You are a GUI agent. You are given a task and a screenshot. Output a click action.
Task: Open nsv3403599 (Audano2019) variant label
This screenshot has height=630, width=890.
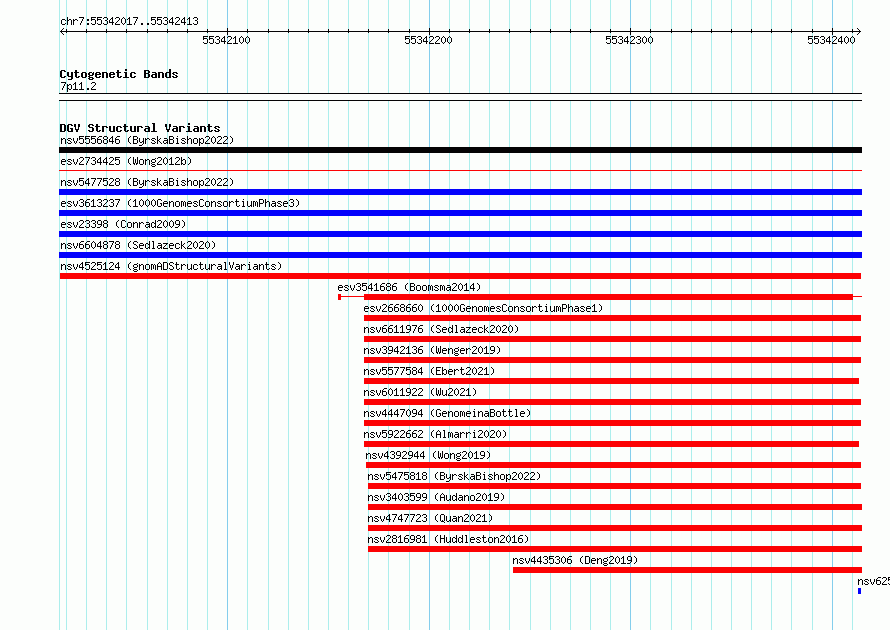[x=436, y=497]
